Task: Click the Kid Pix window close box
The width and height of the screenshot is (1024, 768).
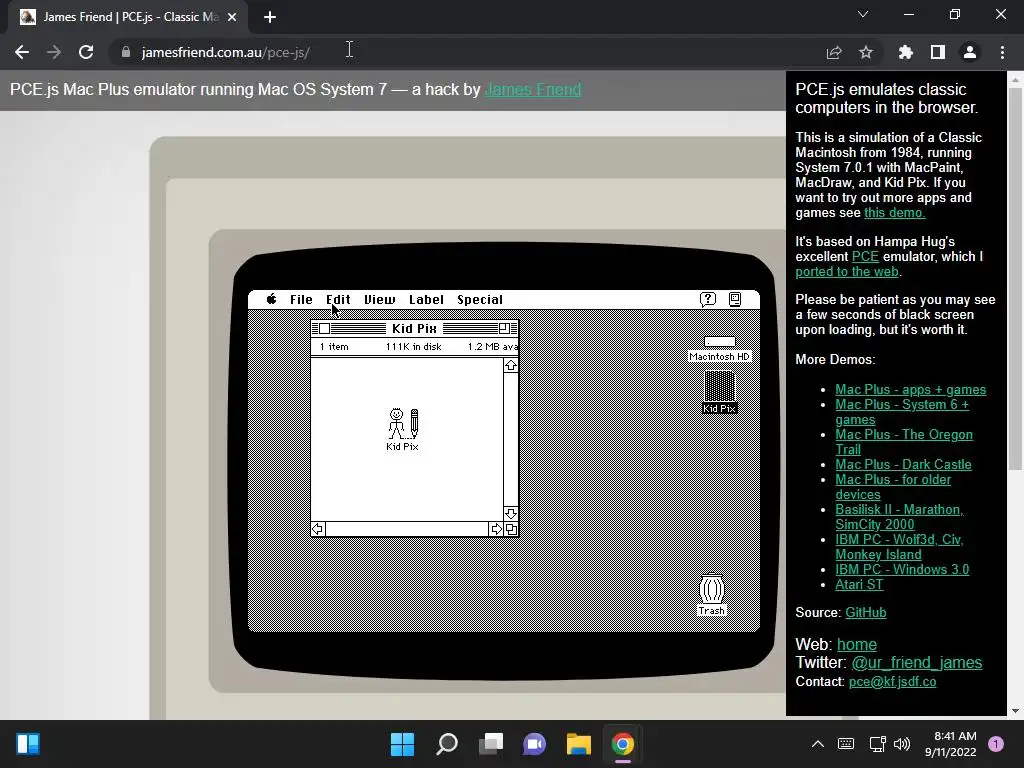Action: (x=324, y=328)
